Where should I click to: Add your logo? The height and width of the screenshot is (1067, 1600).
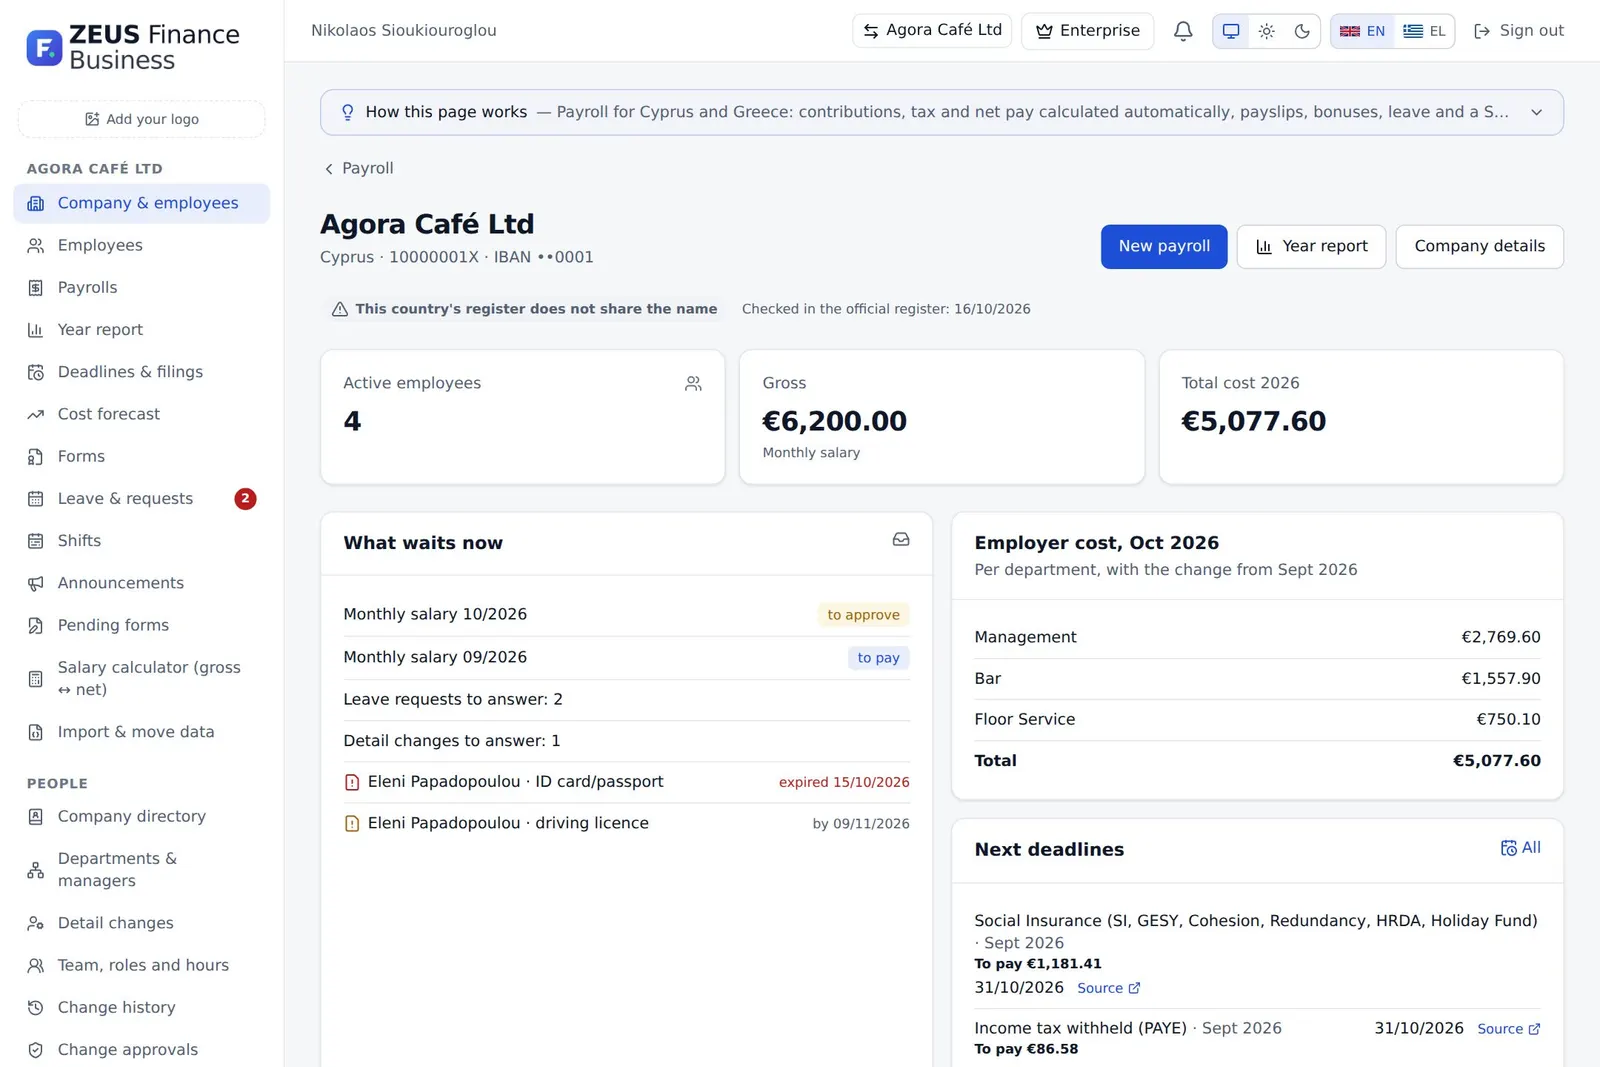(141, 119)
